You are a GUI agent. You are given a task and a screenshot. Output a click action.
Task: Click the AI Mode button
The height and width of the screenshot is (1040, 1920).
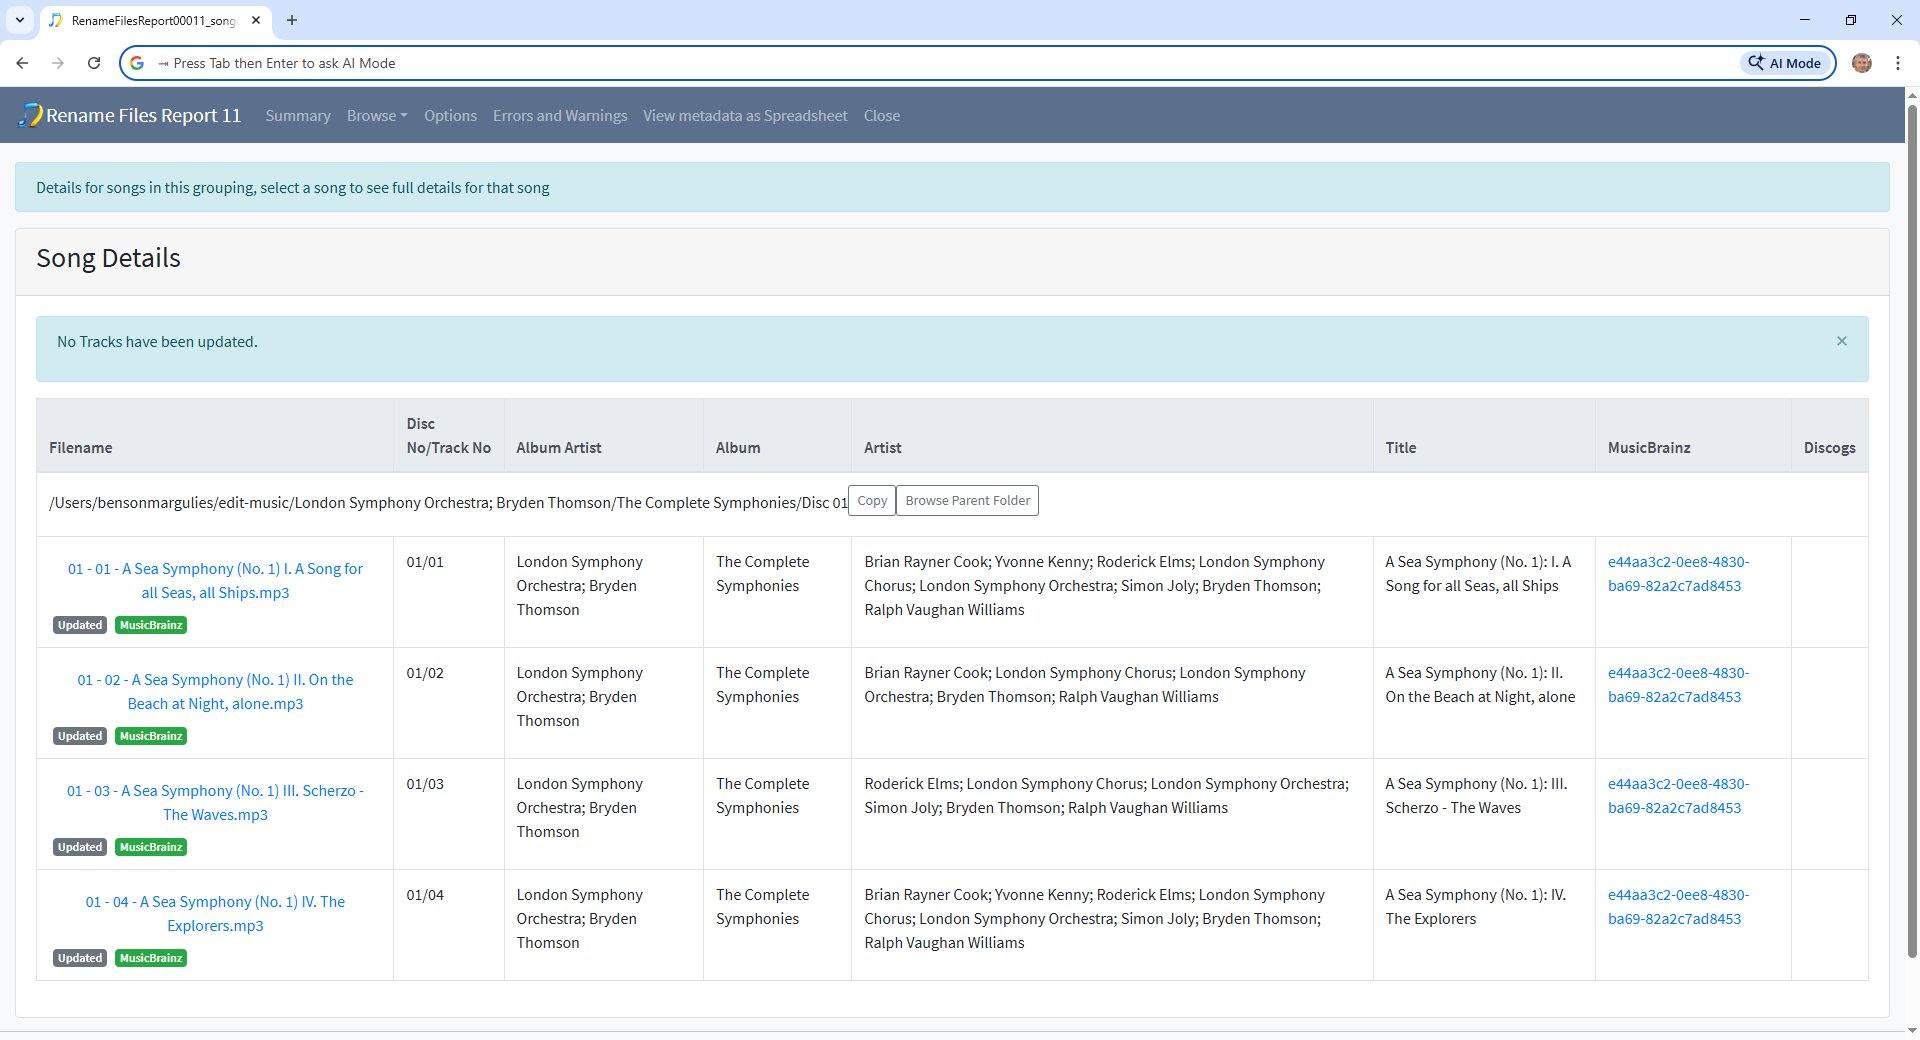(1786, 63)
